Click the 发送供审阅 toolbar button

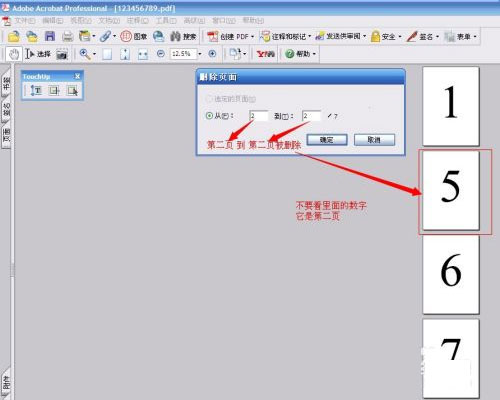click(338, 36)
